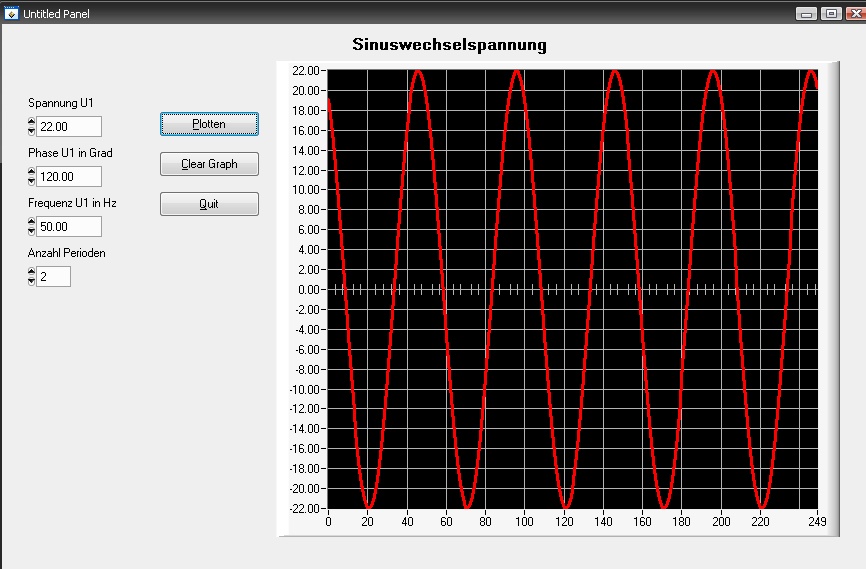Image resolution: width=866 pixels, height=569 pixels.
Task: Increase Phase U1 in Grad value
Action: [x=31, y=172]
